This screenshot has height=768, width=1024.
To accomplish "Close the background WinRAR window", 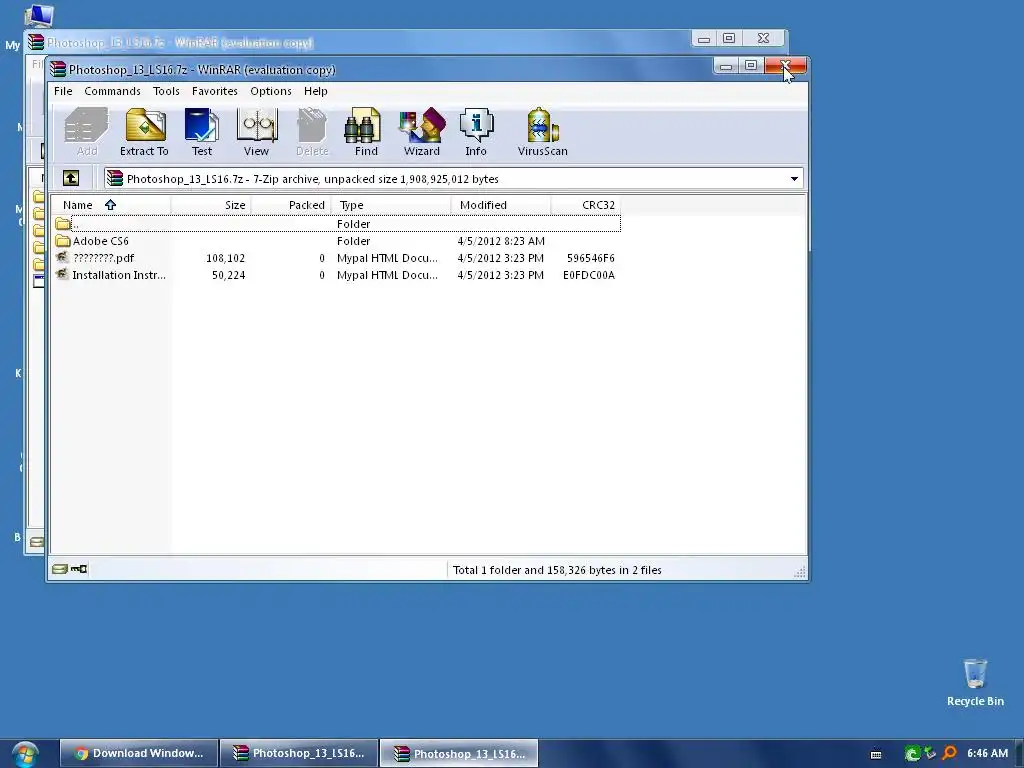I will (763, 39).
